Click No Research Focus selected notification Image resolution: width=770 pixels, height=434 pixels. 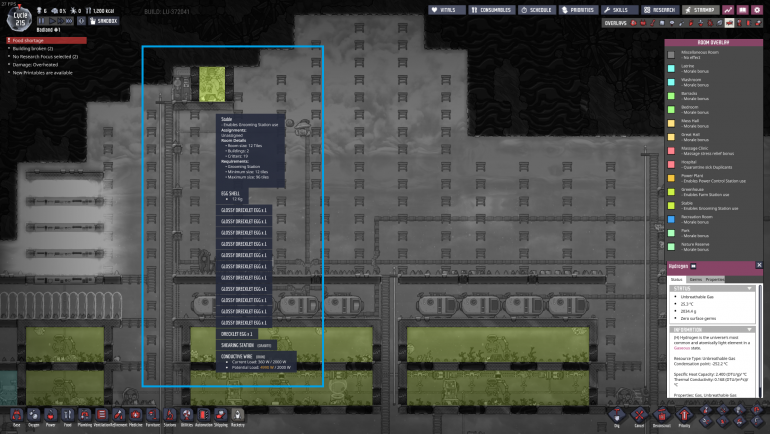click(45, 56)
